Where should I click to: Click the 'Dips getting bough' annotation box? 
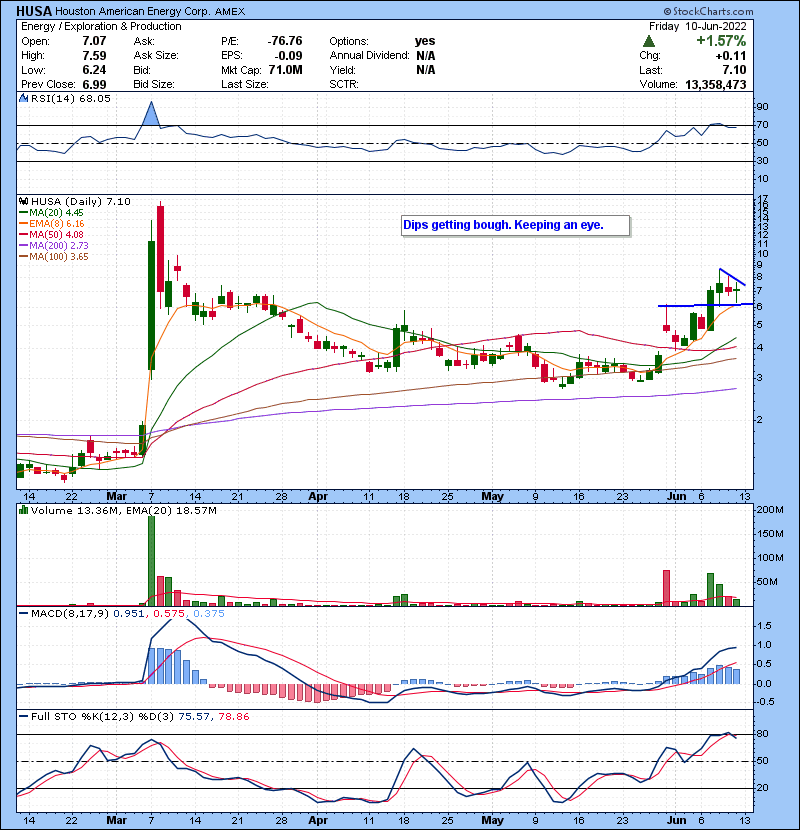pos(516,226)
